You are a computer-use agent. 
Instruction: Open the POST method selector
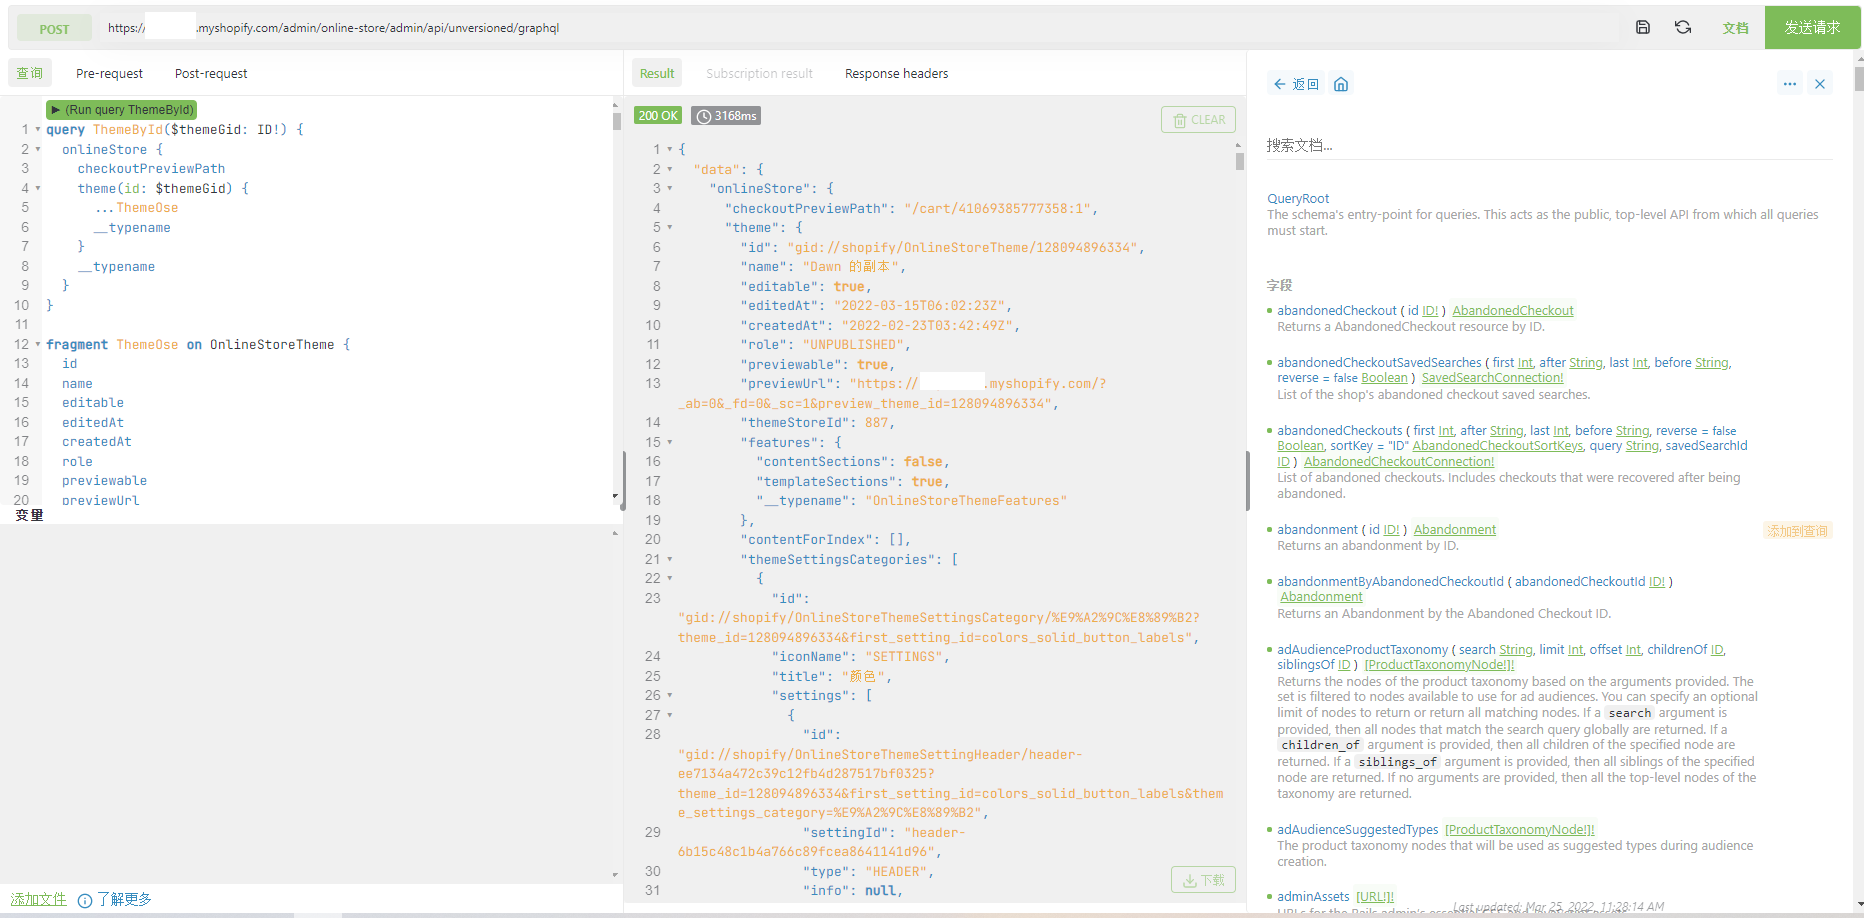coord(54,29)
